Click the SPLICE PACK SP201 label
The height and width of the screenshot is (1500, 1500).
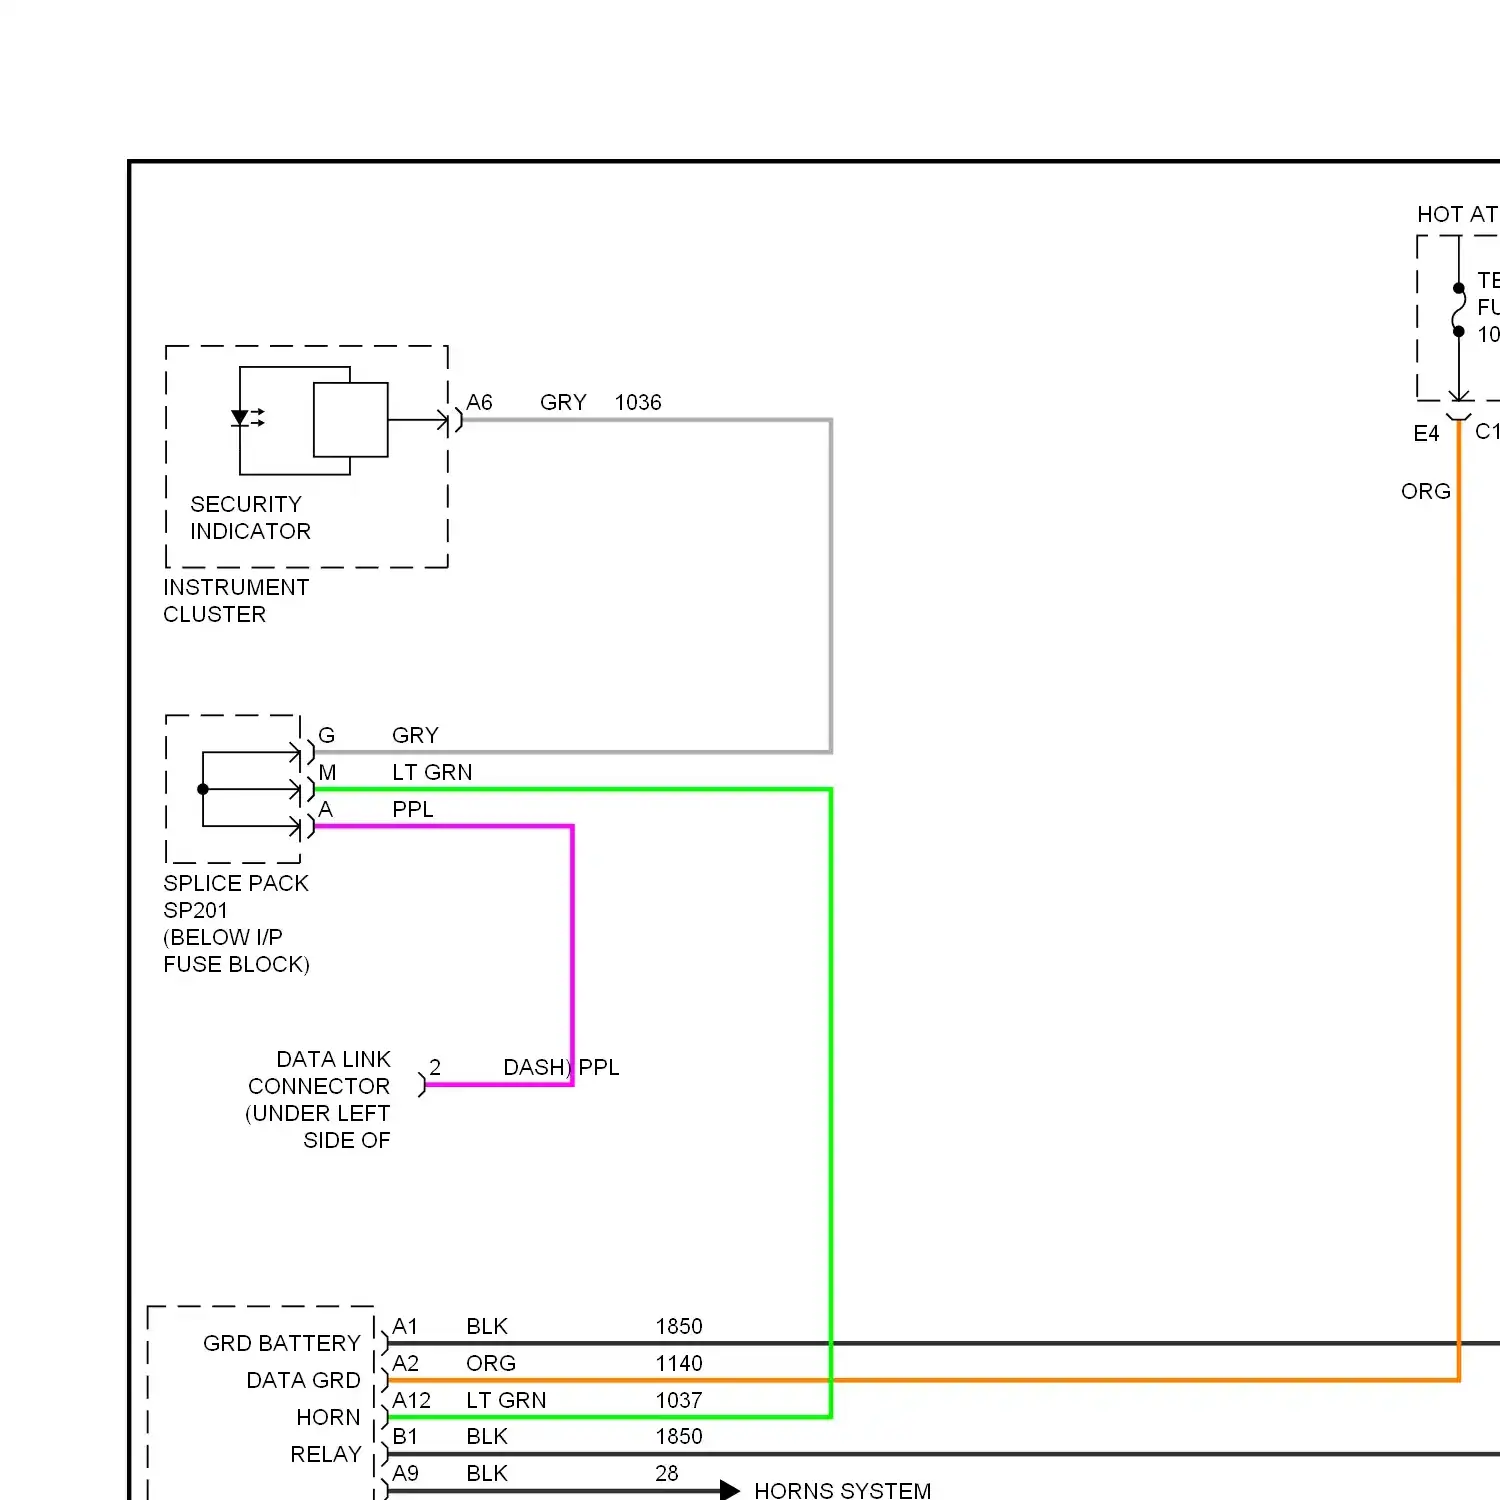coord(236,896)
